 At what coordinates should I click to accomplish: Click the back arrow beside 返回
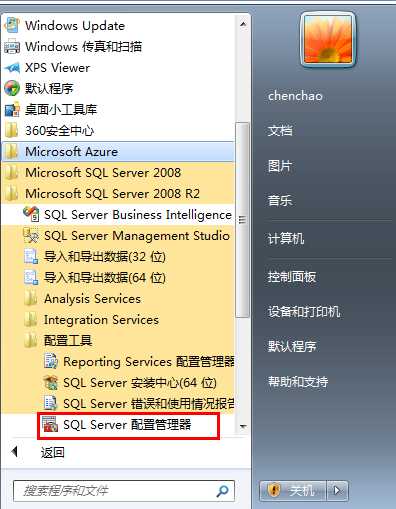(14, 452)
